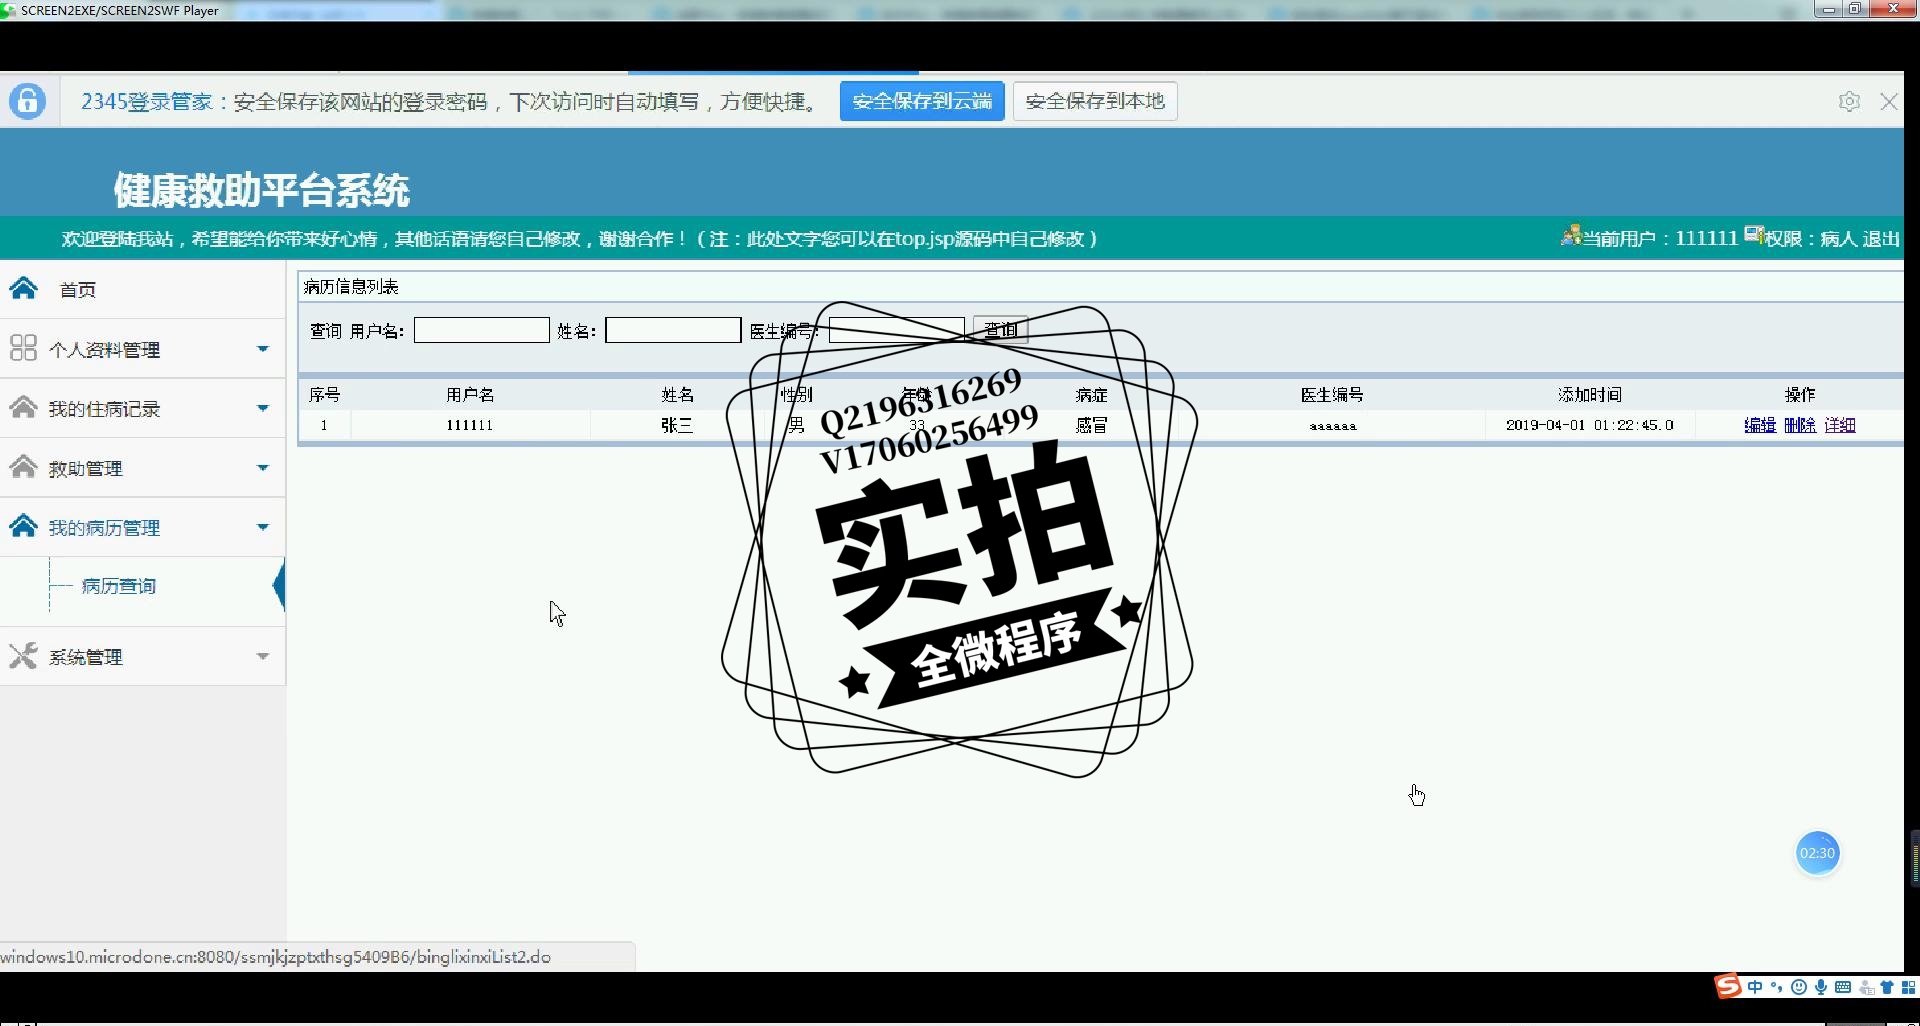Click the 救助管理 house icon
The image size is (1920, 1026).
(24, 467)
